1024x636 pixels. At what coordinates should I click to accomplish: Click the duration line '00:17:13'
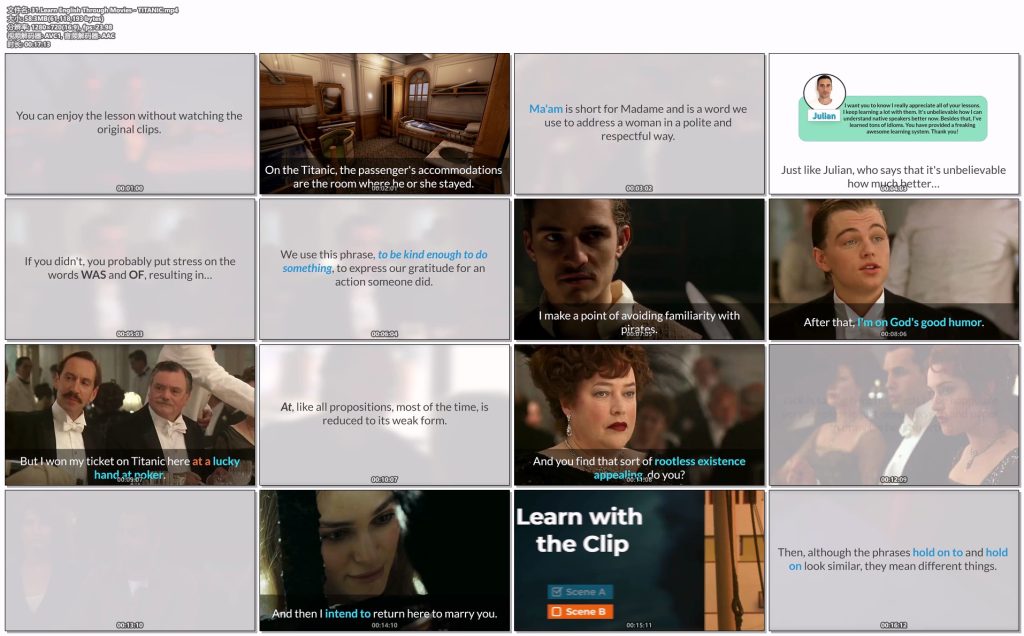point(29,44)
